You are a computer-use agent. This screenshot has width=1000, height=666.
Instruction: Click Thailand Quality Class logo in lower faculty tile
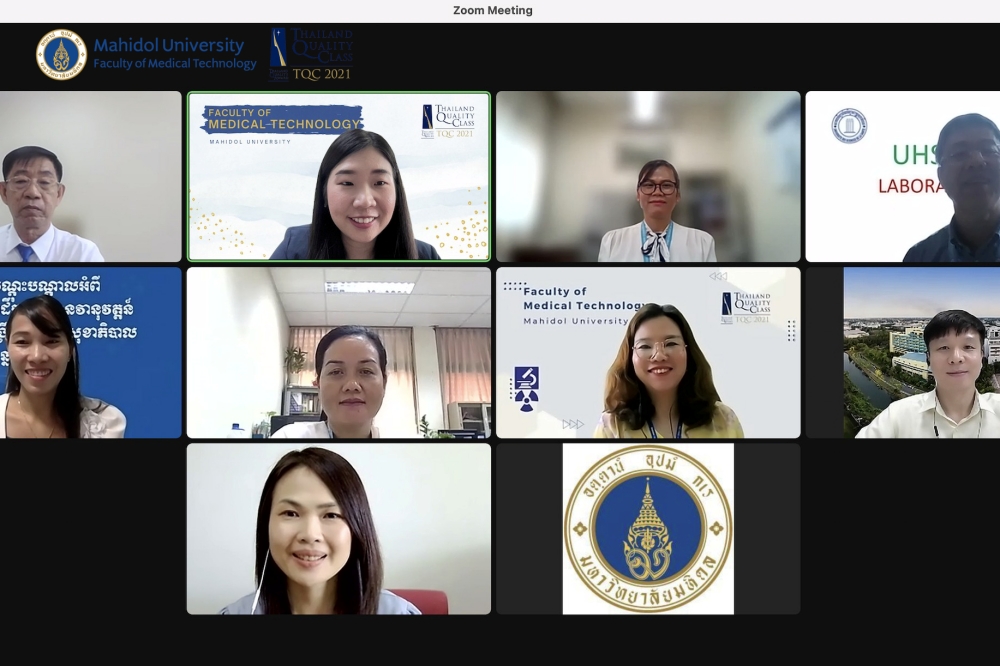tap(746, 307)
